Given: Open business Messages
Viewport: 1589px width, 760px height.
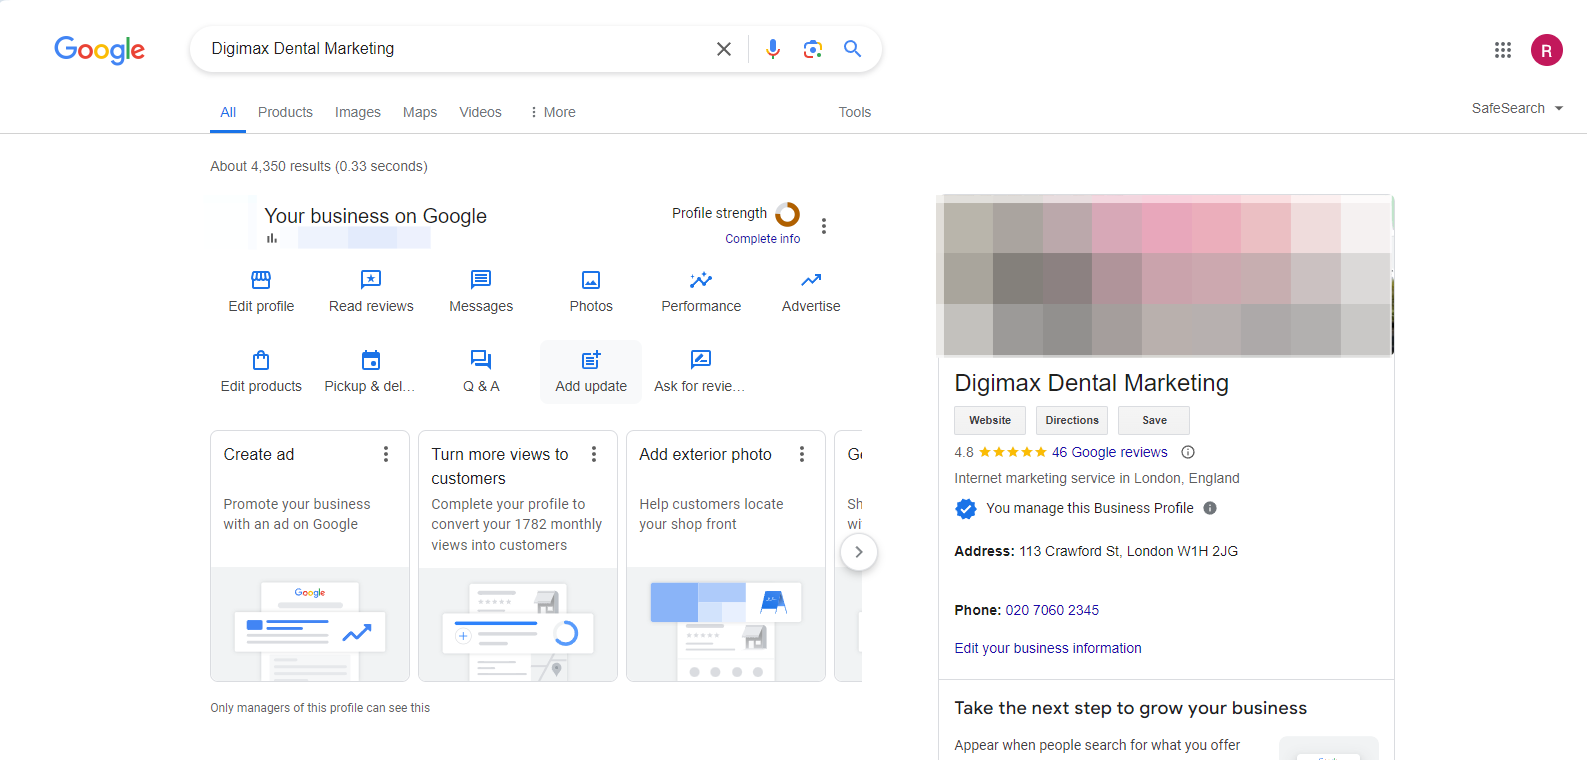Looking at the screenshot, I should pos(481,292).
